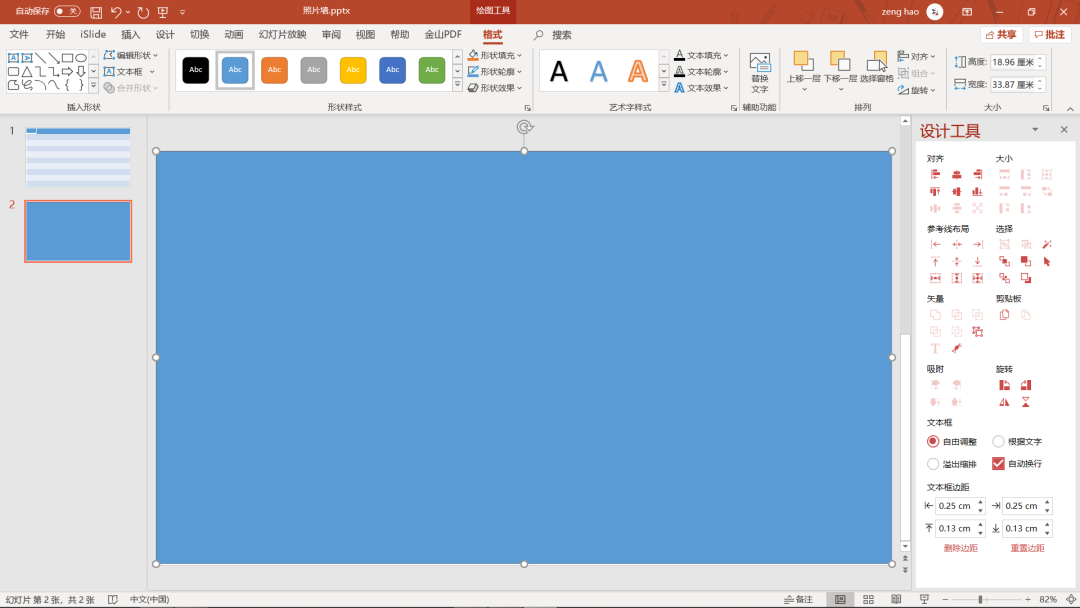Expand the shape styles gallery more arrow
Viewport: 1080px width, 608px height.
(x=457, y=85)
